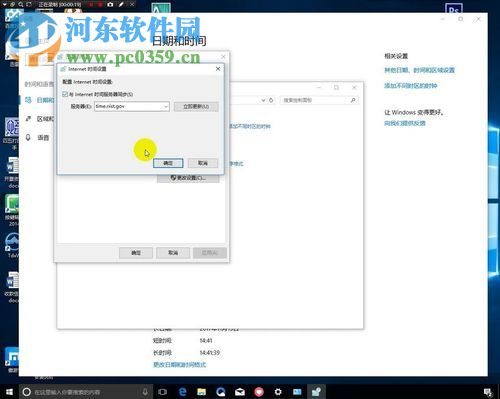This screenshot has width=500, height=399.
Task: Open the 其他日期、时间和区域设置 link
Action: coord(419,70)
